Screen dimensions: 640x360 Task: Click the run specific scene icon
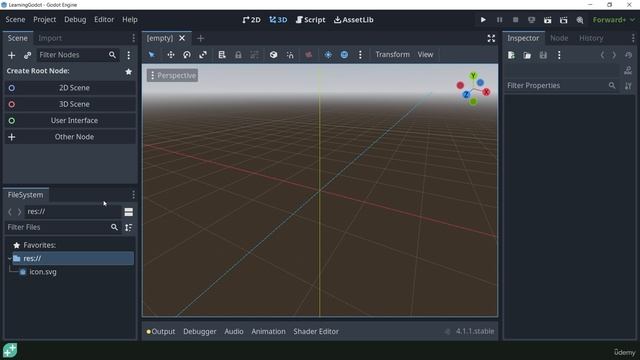(x=563, y=20)
